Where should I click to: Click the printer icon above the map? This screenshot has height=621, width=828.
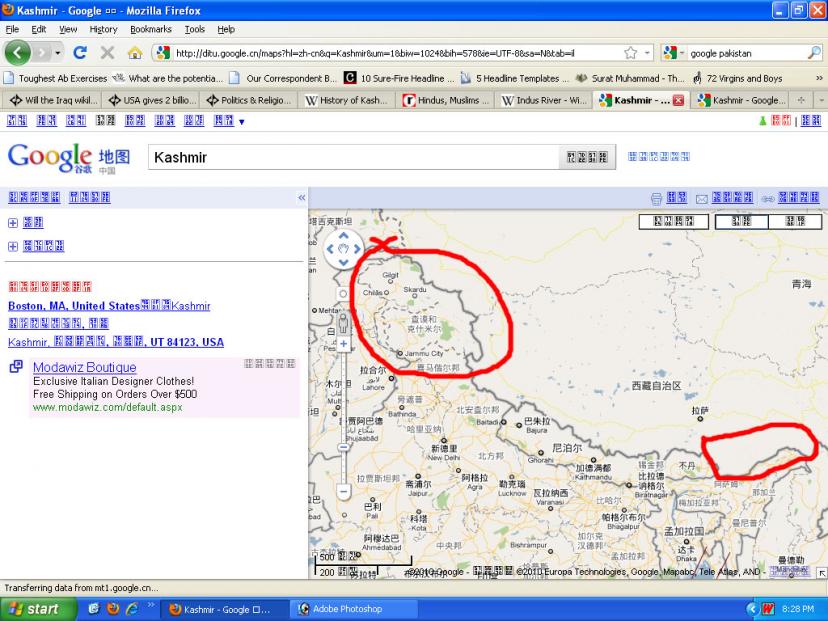(x=656, y=199)
